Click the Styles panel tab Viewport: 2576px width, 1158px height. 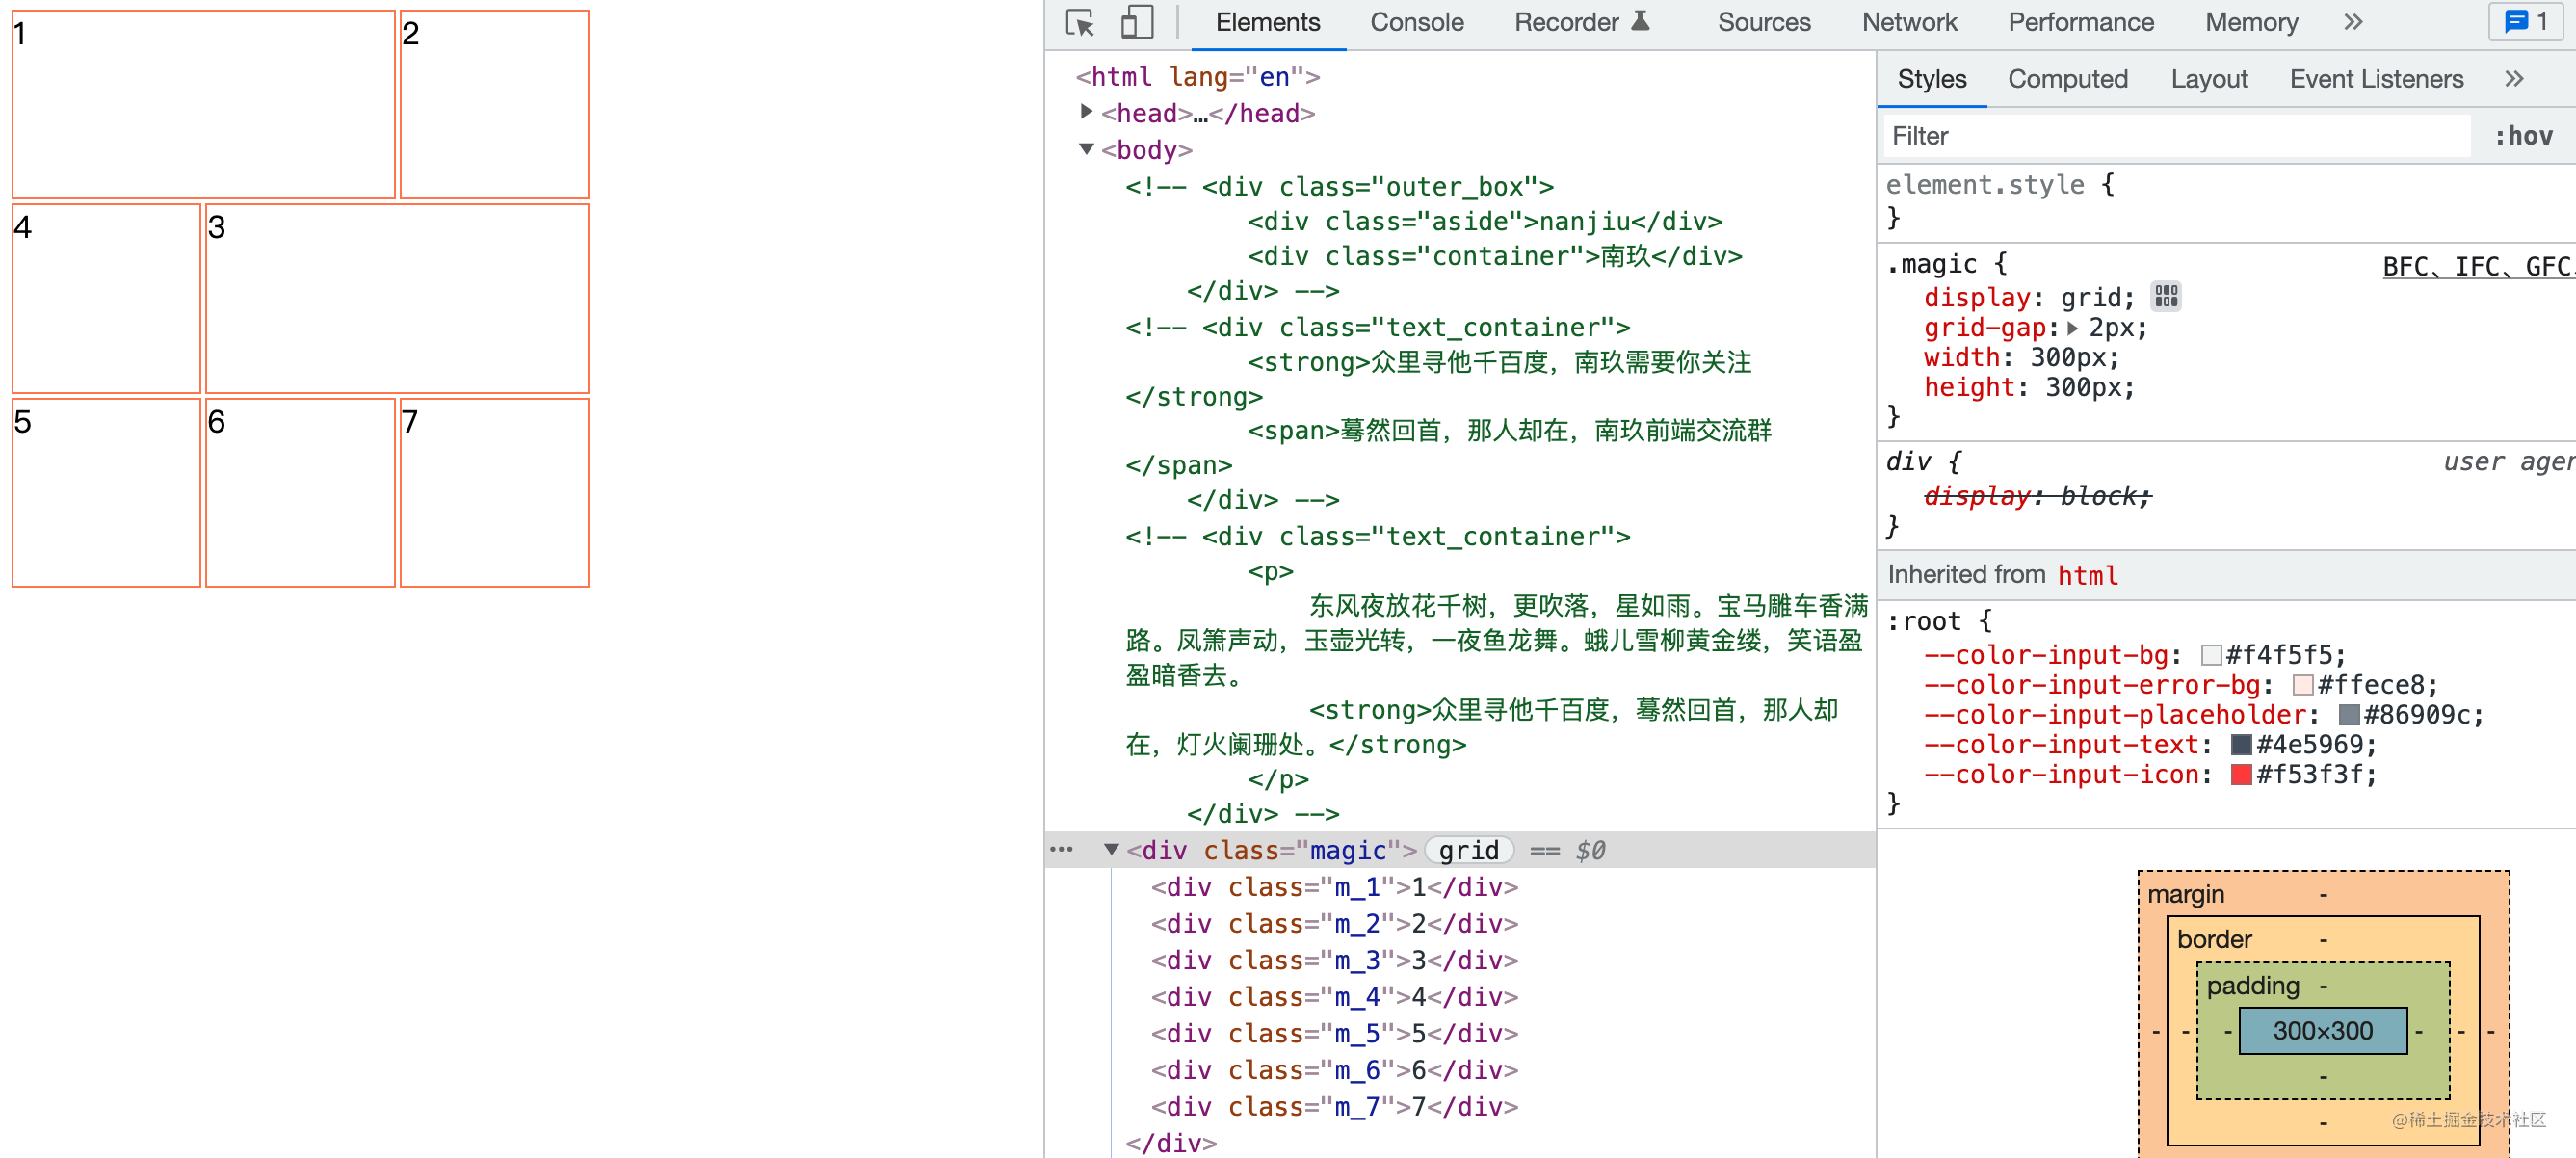pos(1931,81)
